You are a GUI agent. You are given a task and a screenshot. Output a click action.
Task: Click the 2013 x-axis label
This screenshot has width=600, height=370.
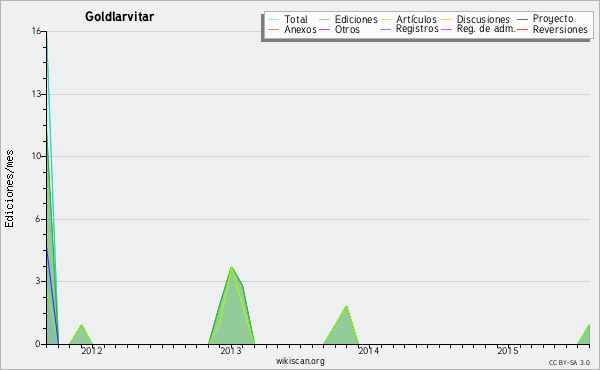pos(230,350)
